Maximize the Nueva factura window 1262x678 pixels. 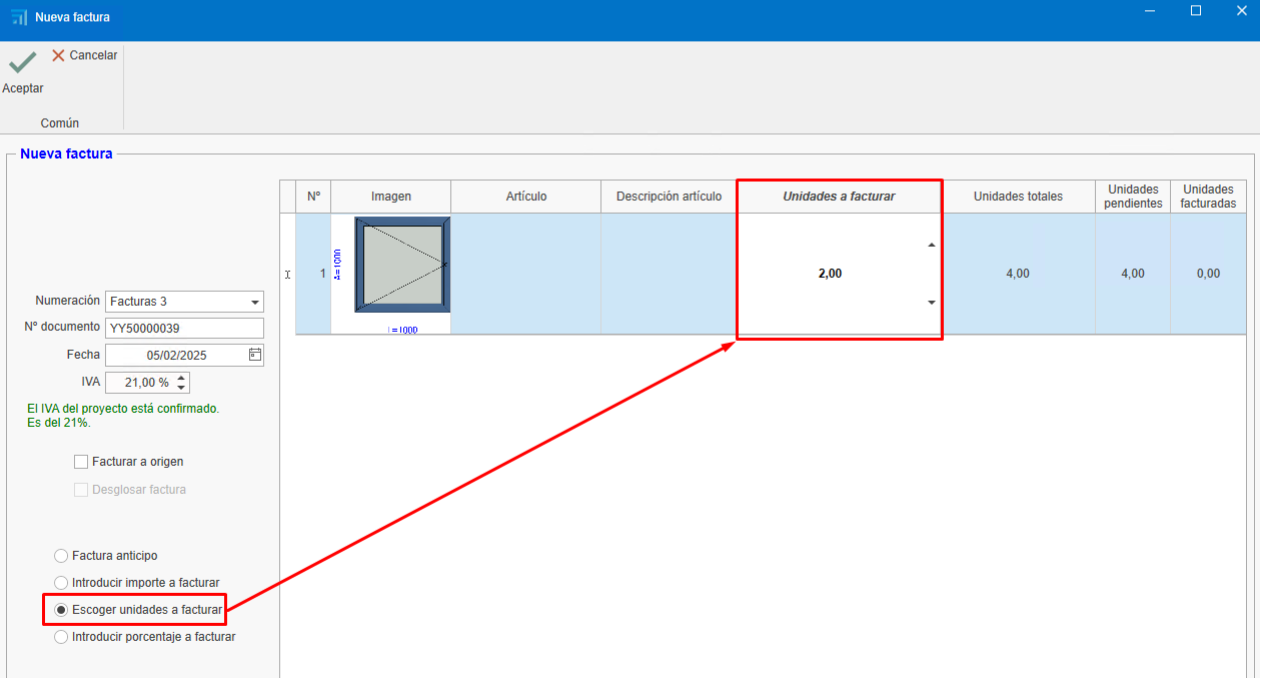pyautogui.click(x=1196, y=11)
